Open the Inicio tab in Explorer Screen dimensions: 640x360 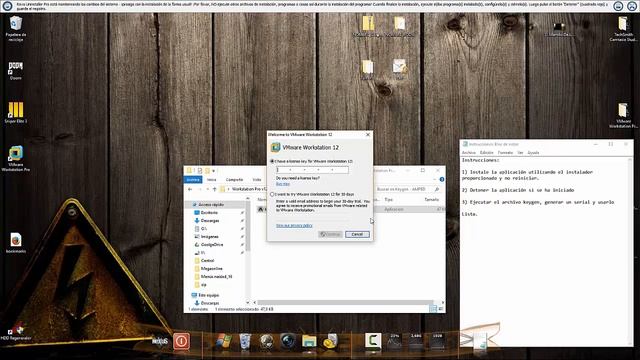211,180
